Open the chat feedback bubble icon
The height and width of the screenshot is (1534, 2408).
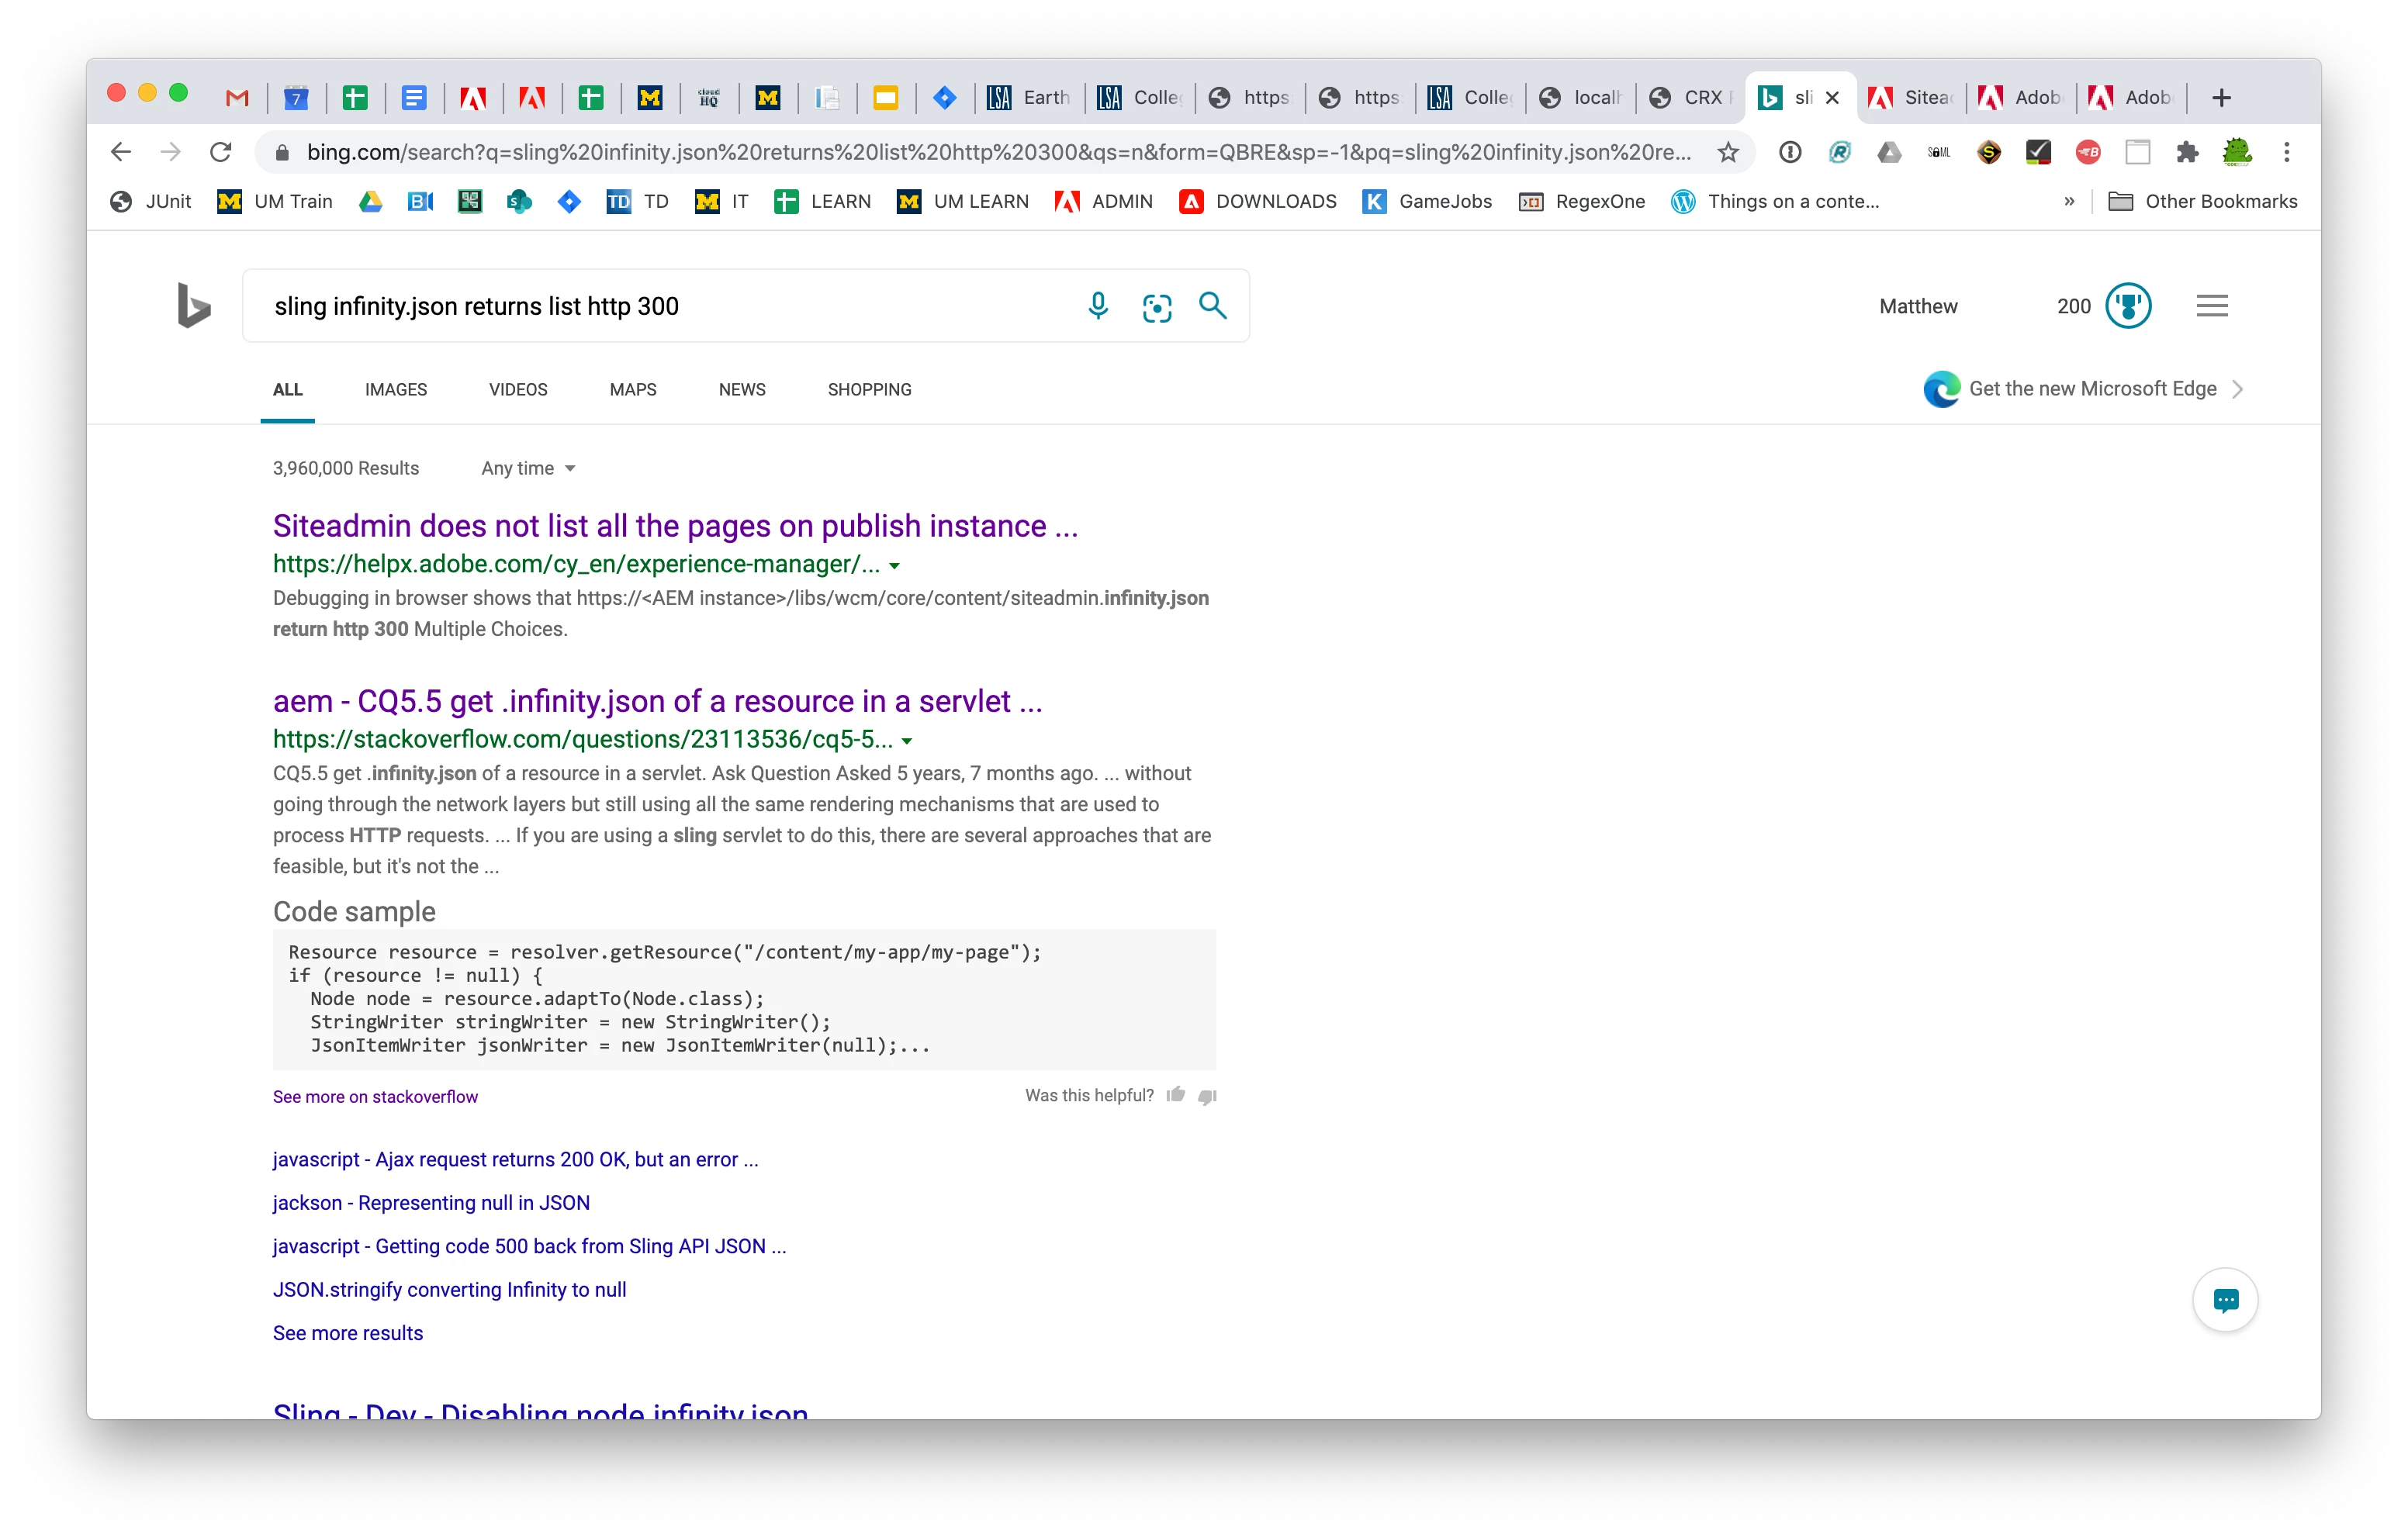click(x=2224, y=1300)
